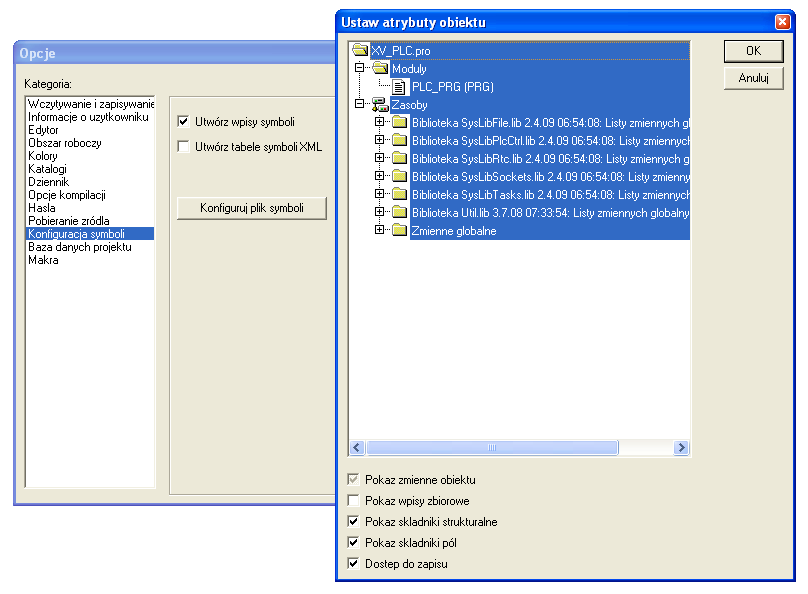The image size is (808, 594).
Task: Click the scroll right arrow in tree
Action: [x=681, y=447]
